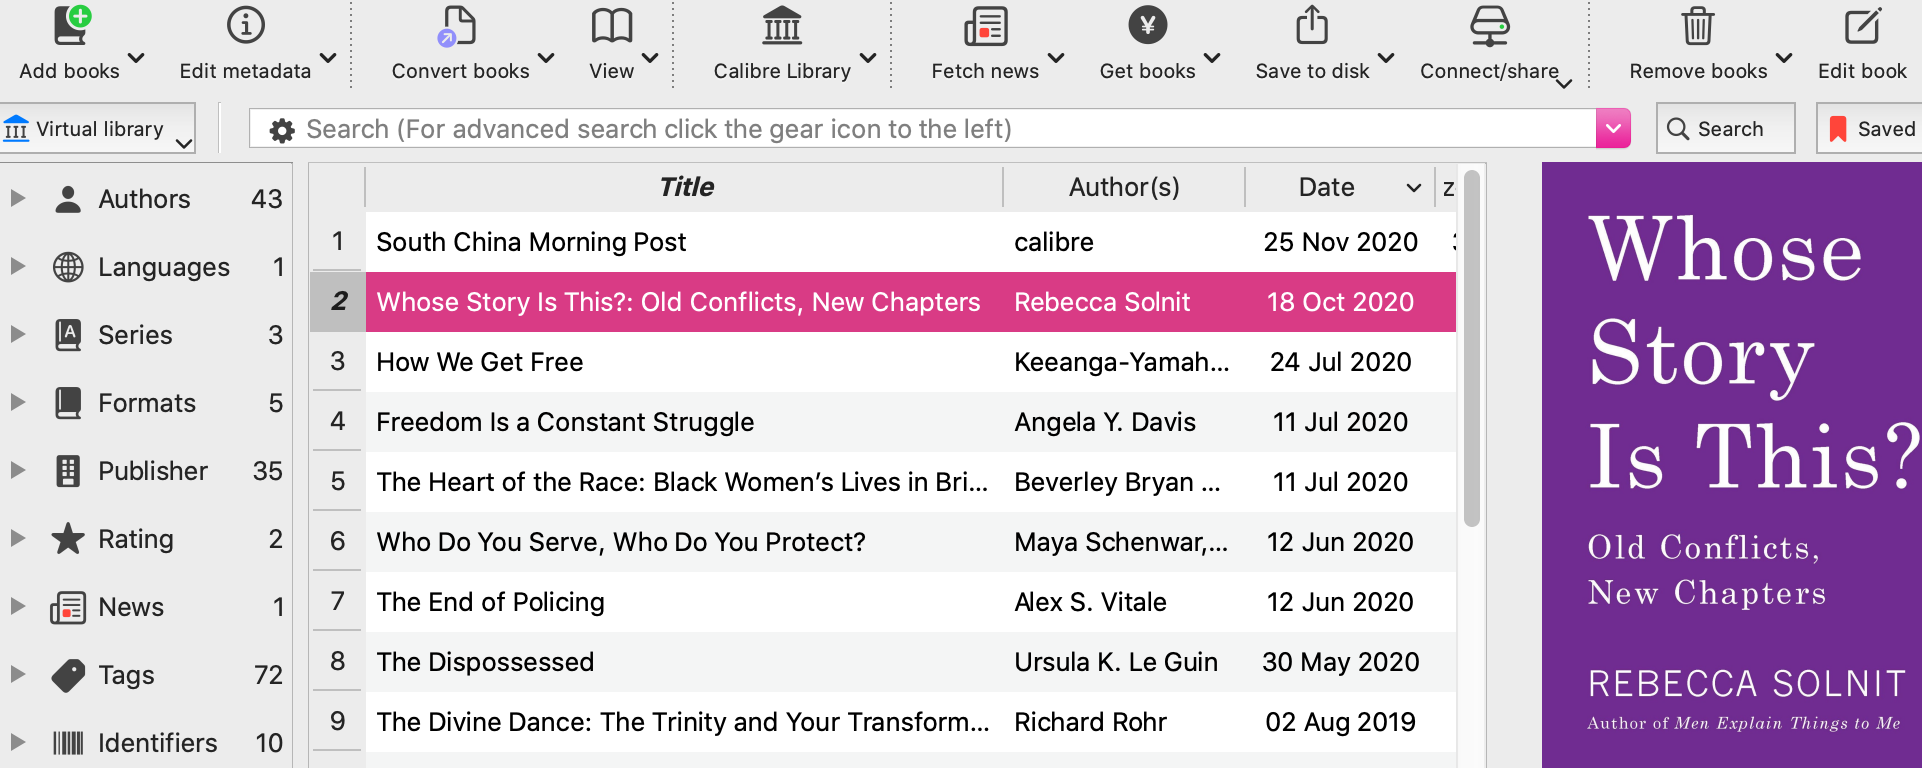This screenshot has width=1922, height=768.
Task: Click the Connect/share icon
Action: click(x=1490, y=26)
